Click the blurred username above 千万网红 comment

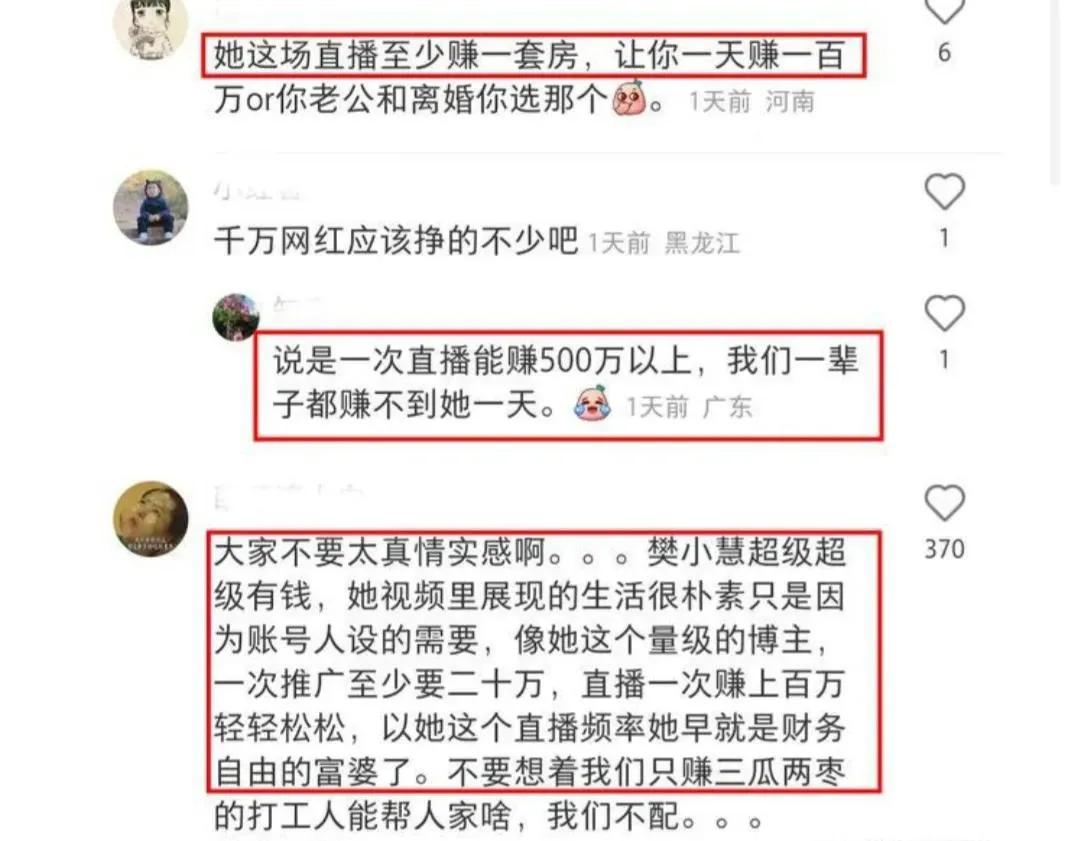coord(257,188)
